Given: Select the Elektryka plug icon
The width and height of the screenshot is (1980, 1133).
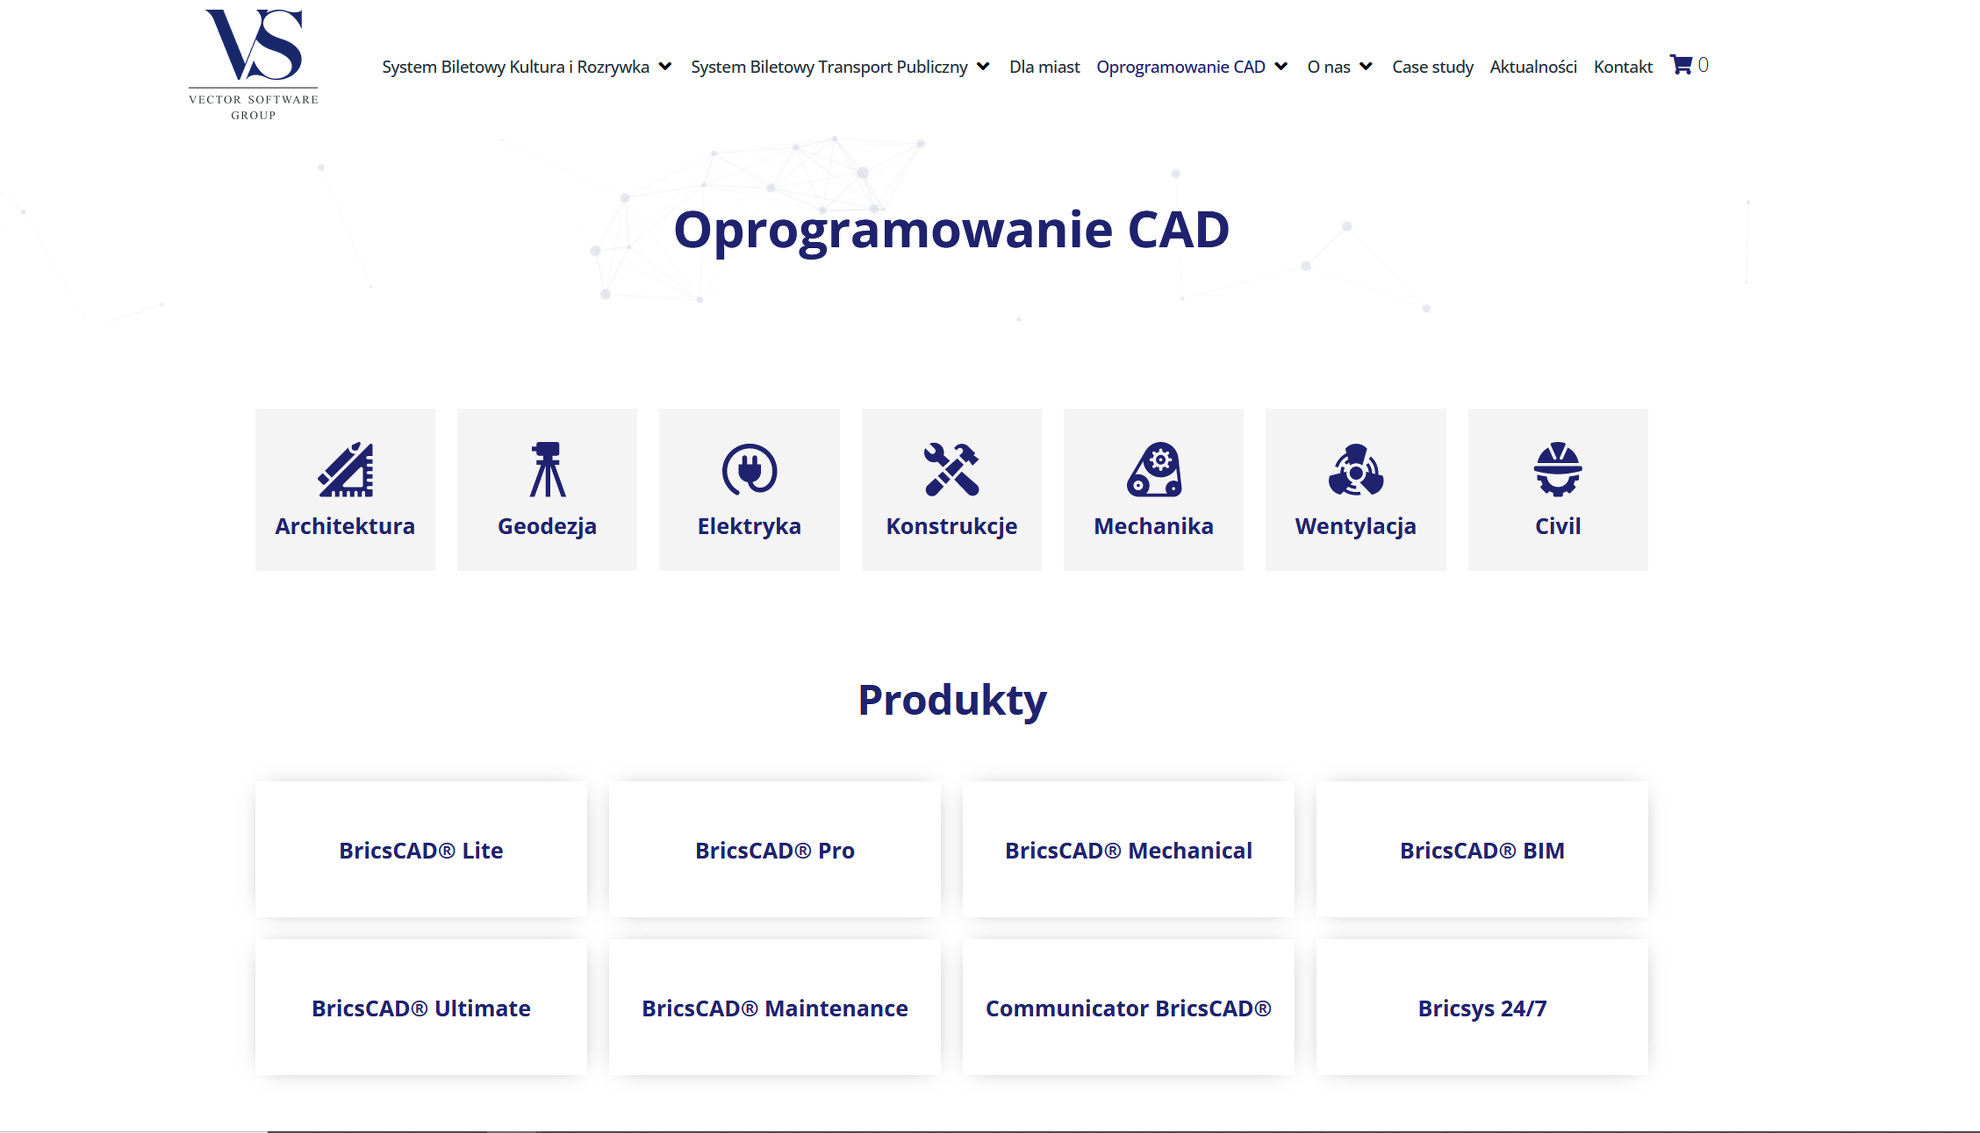Looking at the screenshot, I should point(749,469).
